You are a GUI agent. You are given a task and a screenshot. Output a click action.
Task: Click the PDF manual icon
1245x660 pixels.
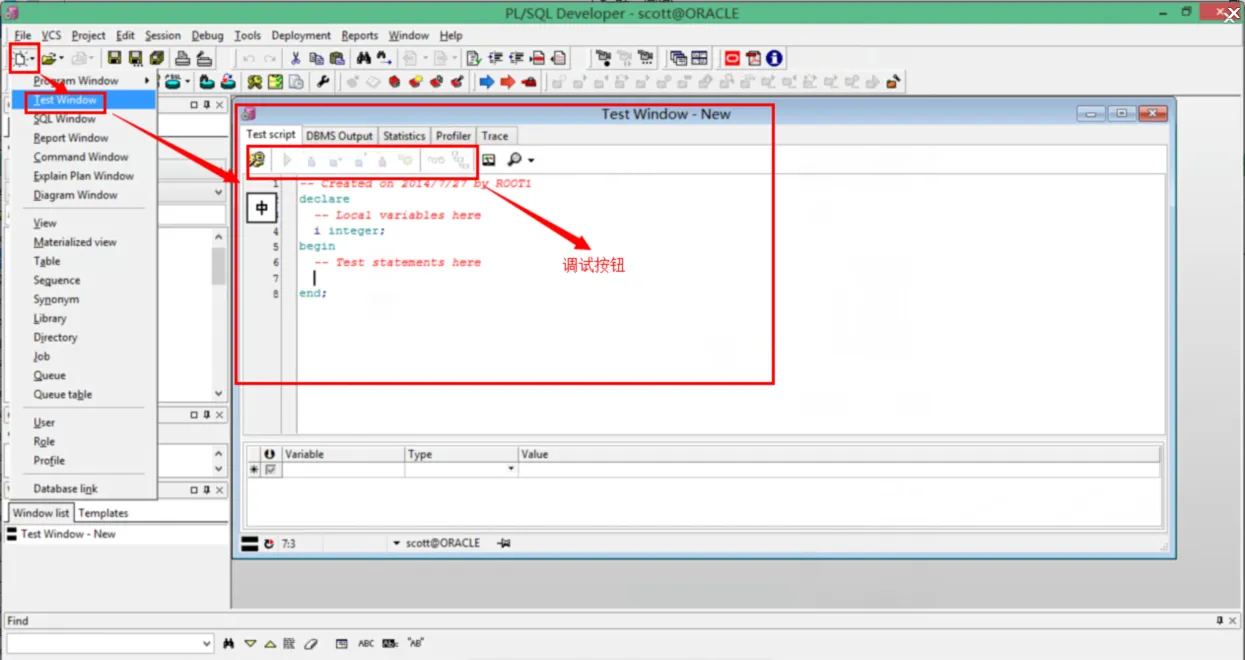pos(754,58)
